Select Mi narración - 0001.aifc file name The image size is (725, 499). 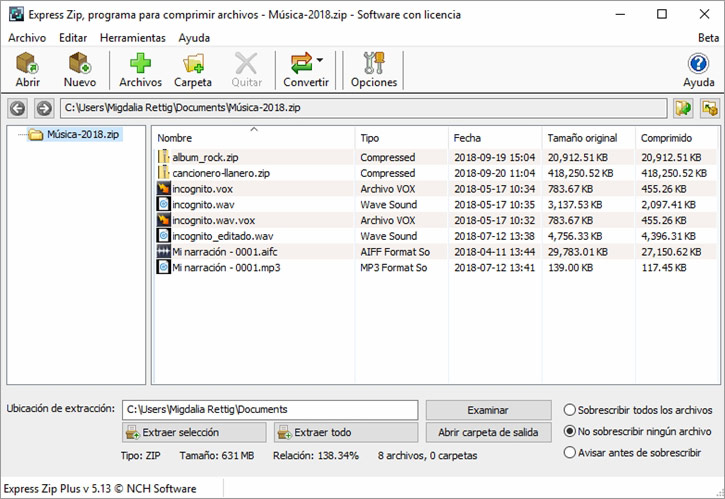[225, 252]
